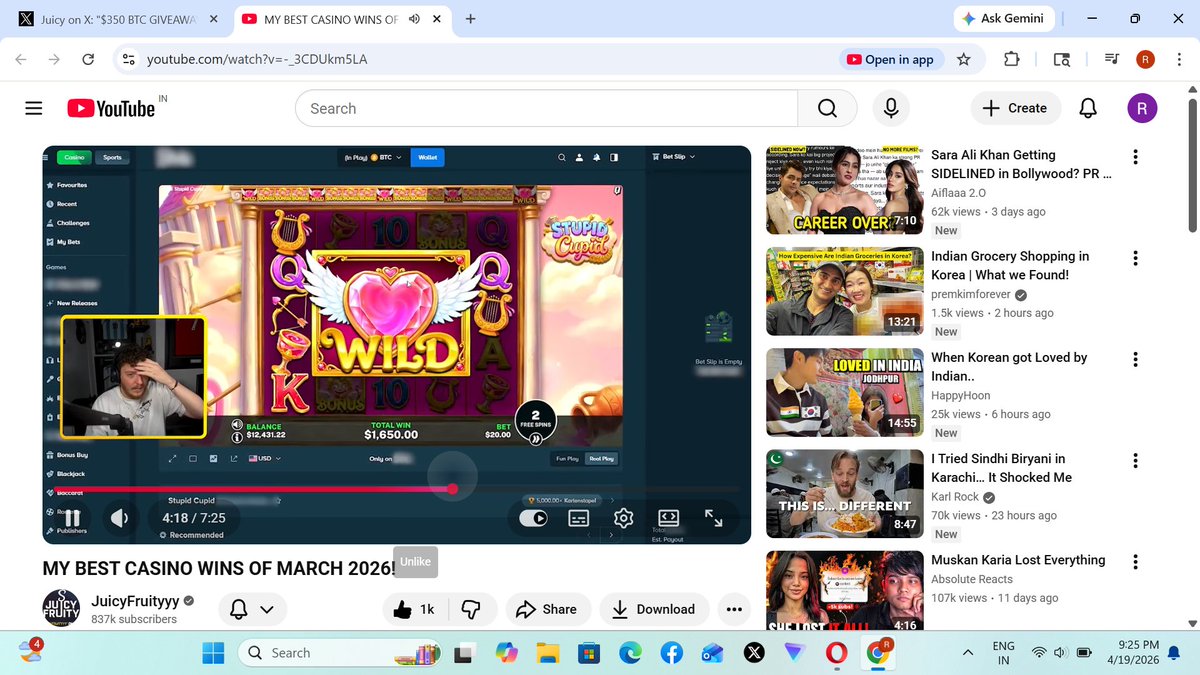The image size is (1200, 675).
Task: Open the Chrome extensions puzzle icon
Action: (1011, 60)
